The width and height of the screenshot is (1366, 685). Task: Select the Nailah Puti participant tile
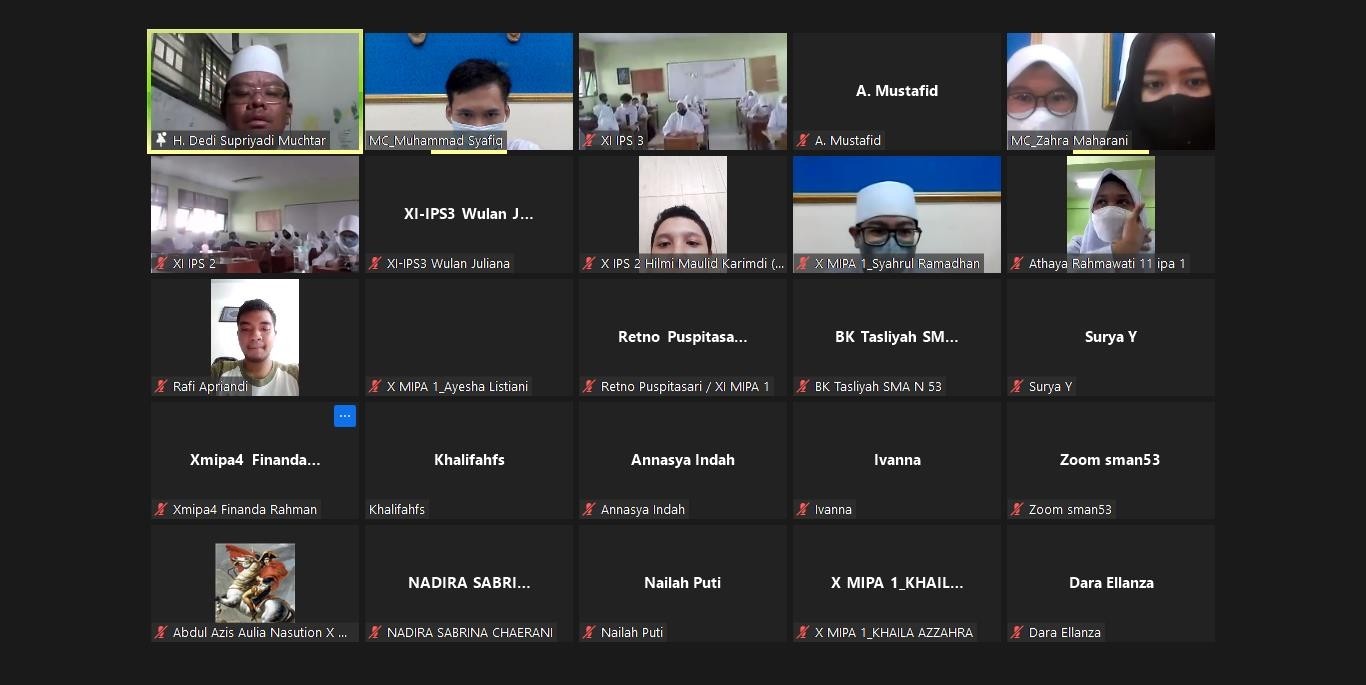point(682,583)
